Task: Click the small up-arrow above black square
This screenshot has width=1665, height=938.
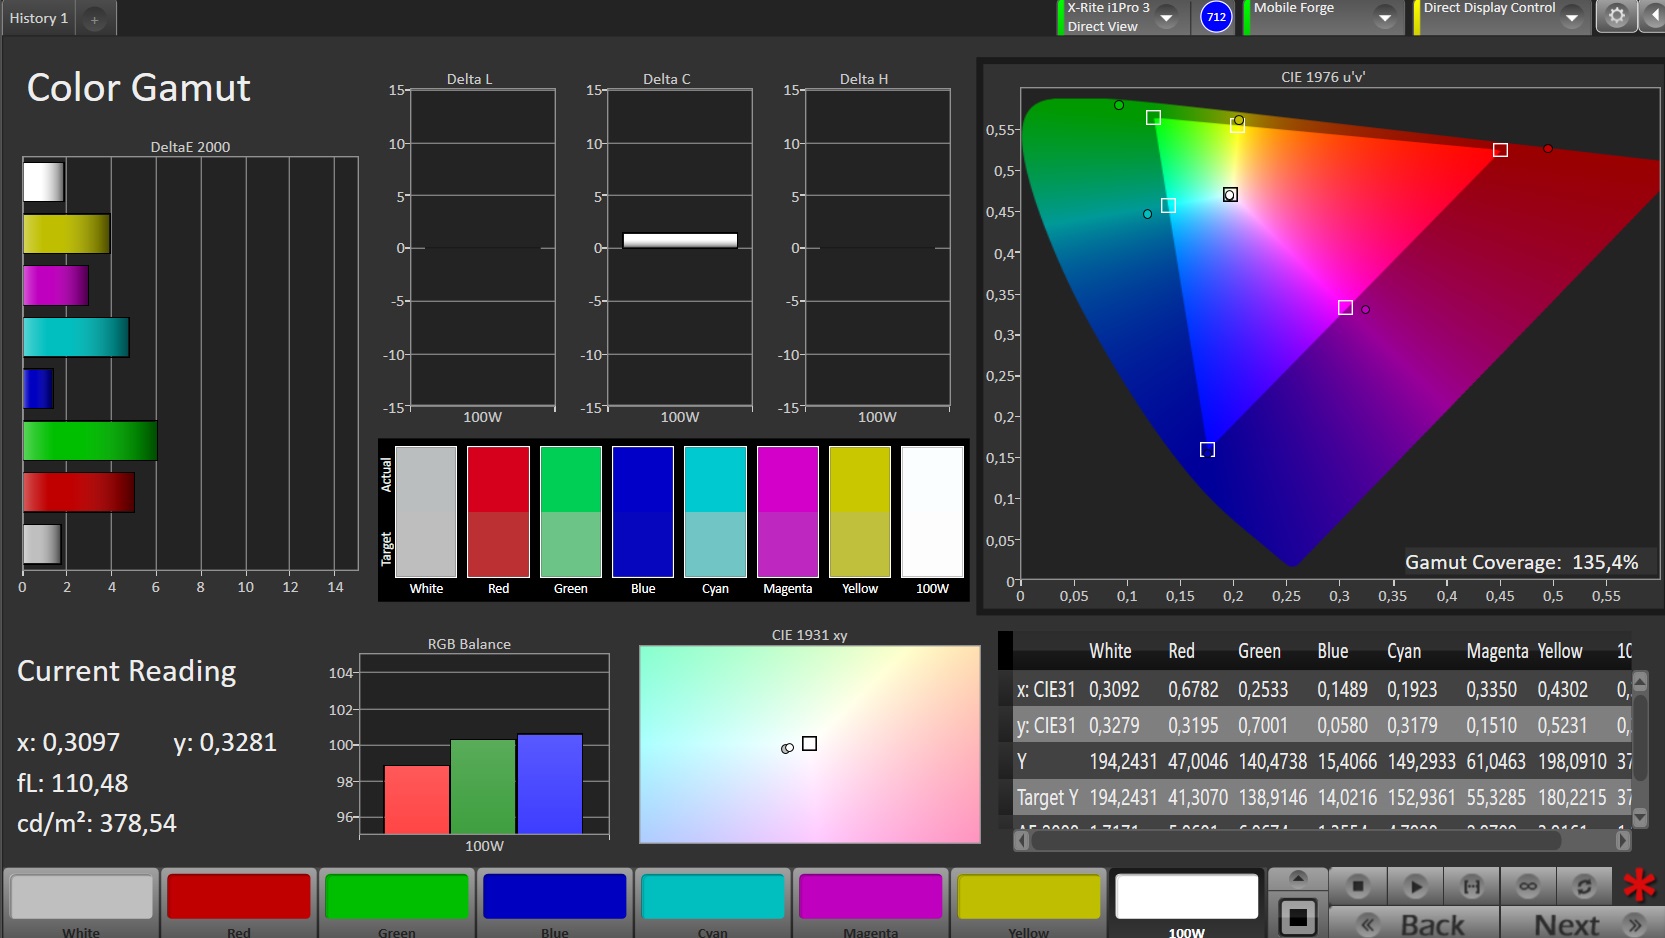Action: click(1298, 878)
